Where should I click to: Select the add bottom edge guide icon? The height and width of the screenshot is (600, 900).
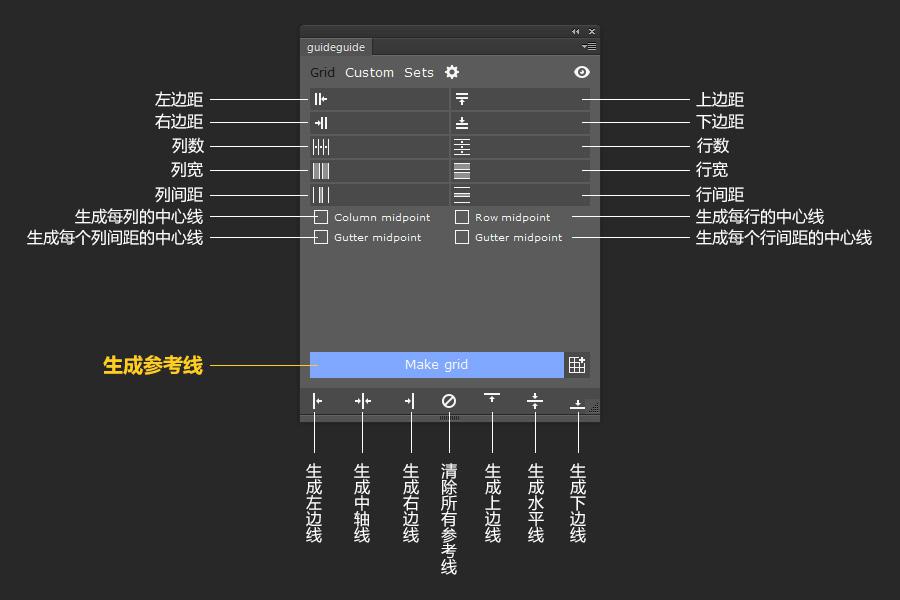pyautogui.click(x=576, y=400)
